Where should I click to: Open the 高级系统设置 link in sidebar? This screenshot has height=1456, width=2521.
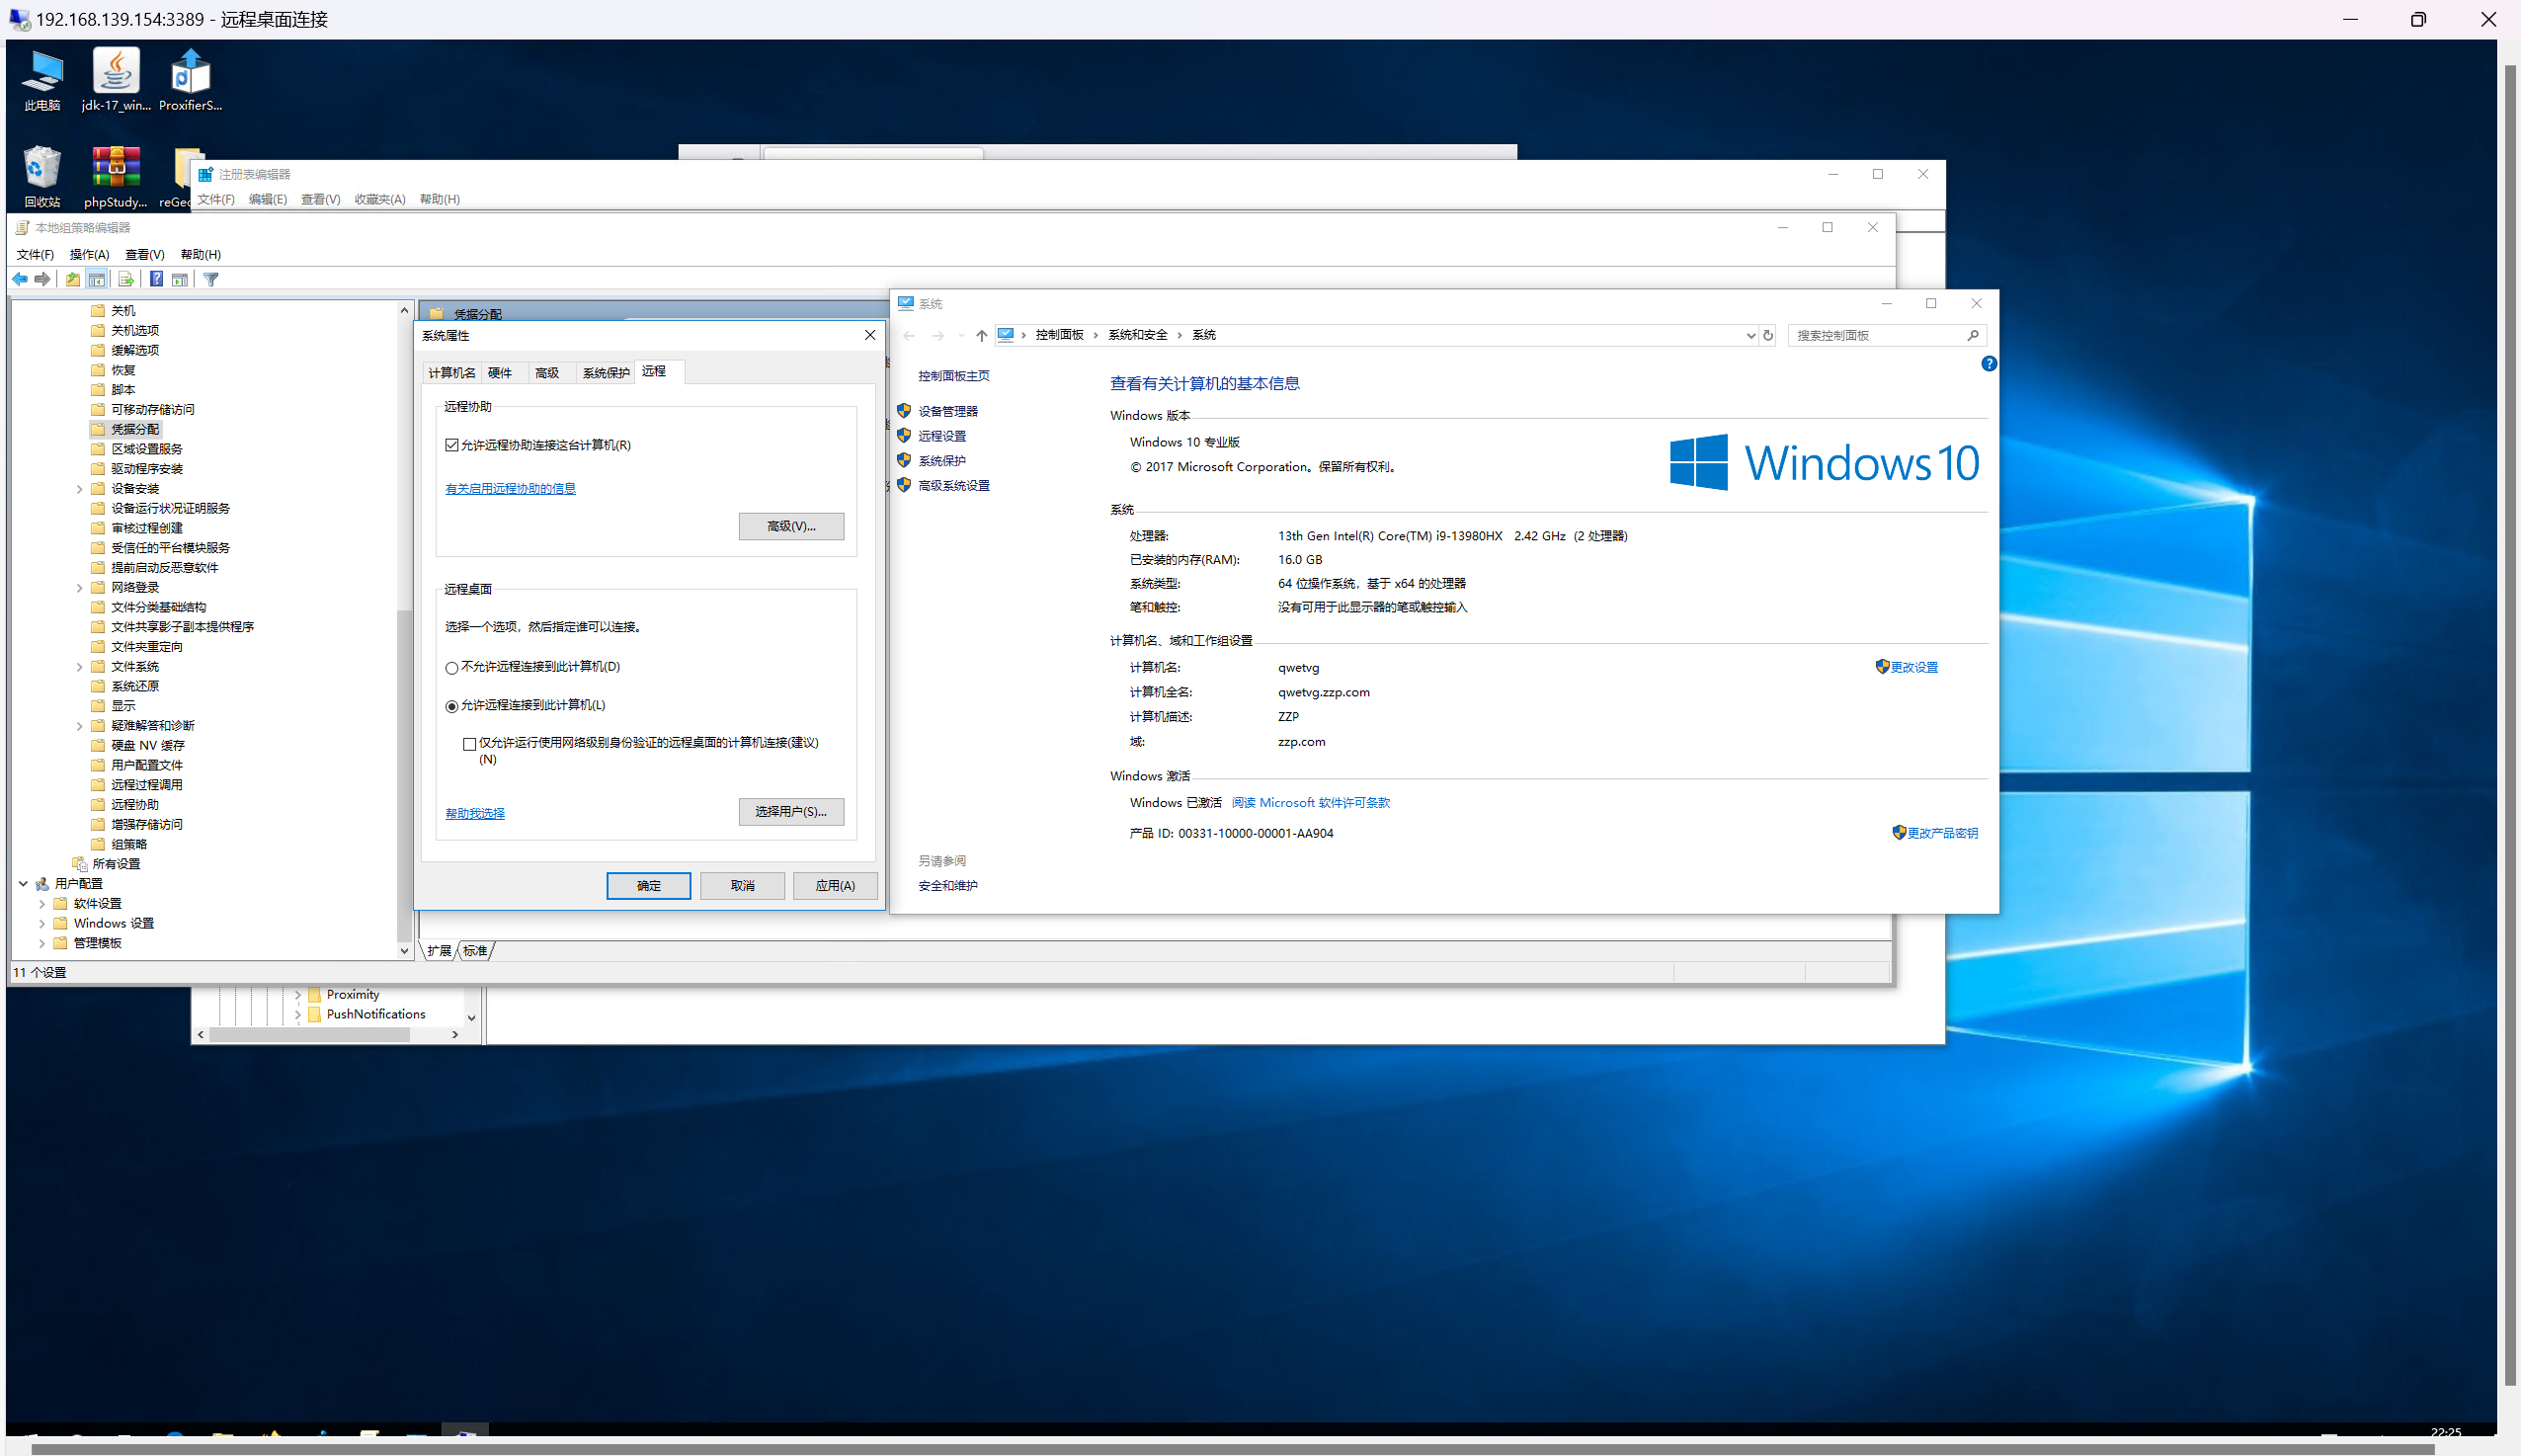click(953, 486)
